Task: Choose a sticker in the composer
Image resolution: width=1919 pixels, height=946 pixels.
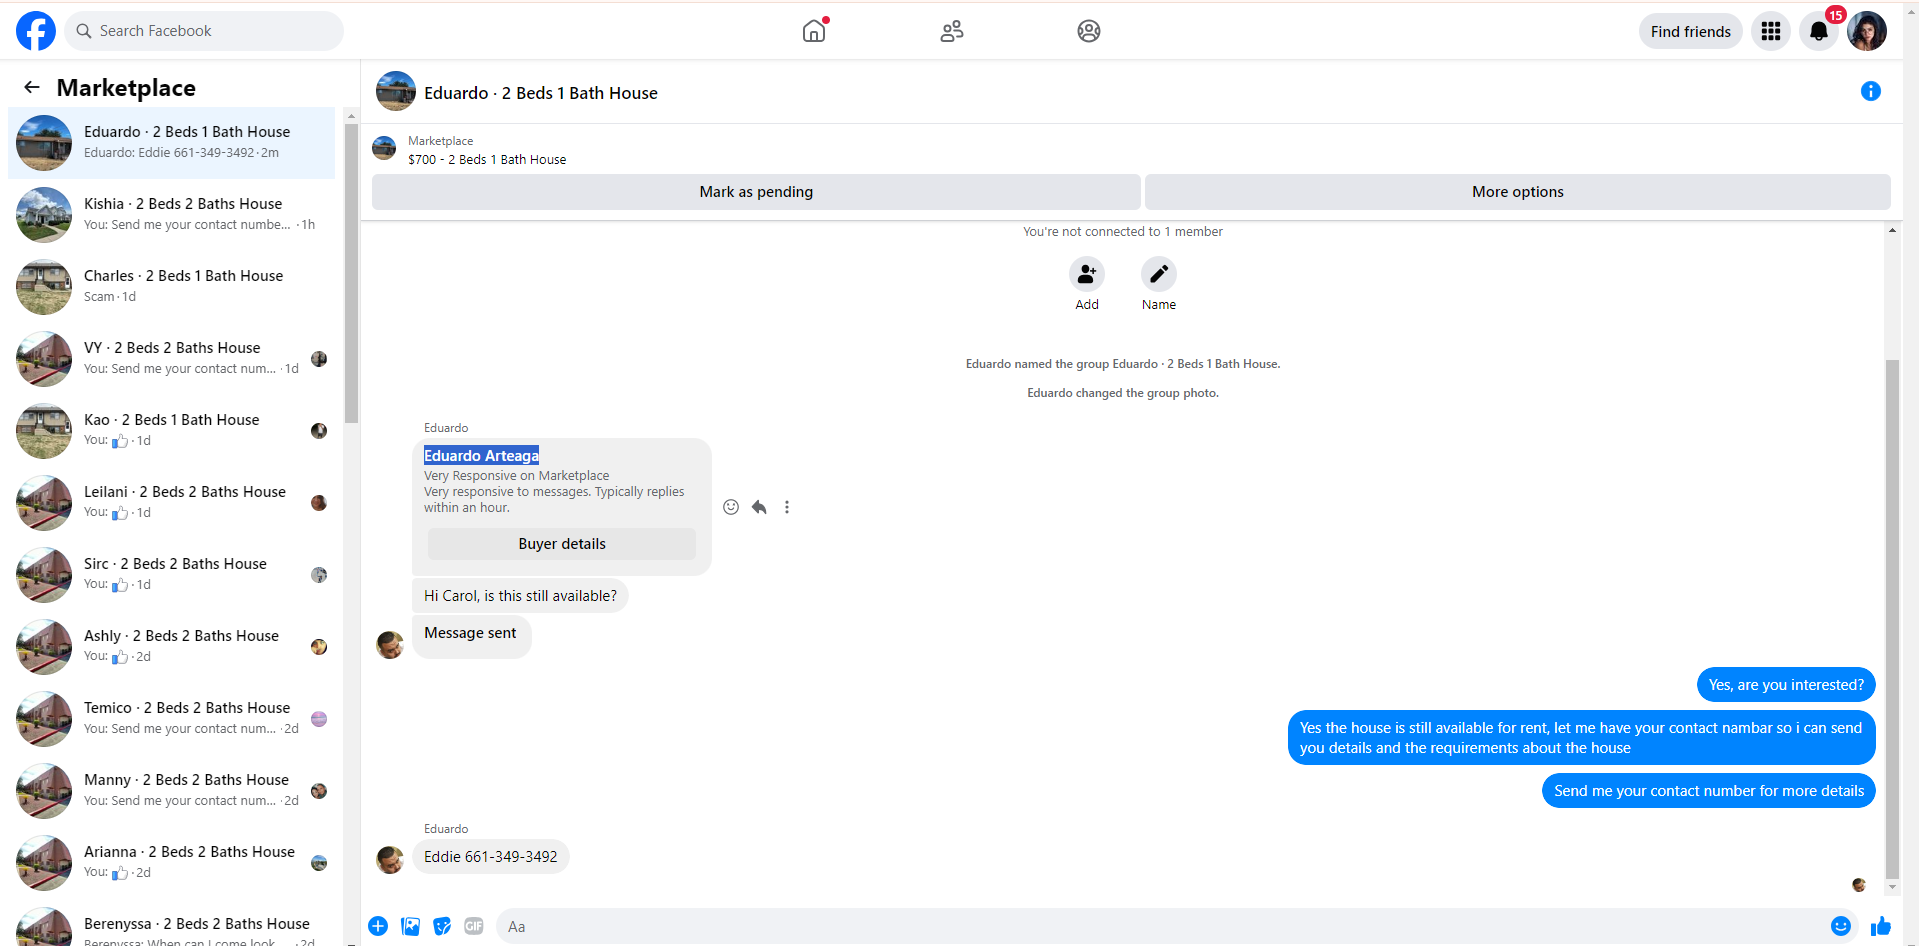Action: click(442, 926)
